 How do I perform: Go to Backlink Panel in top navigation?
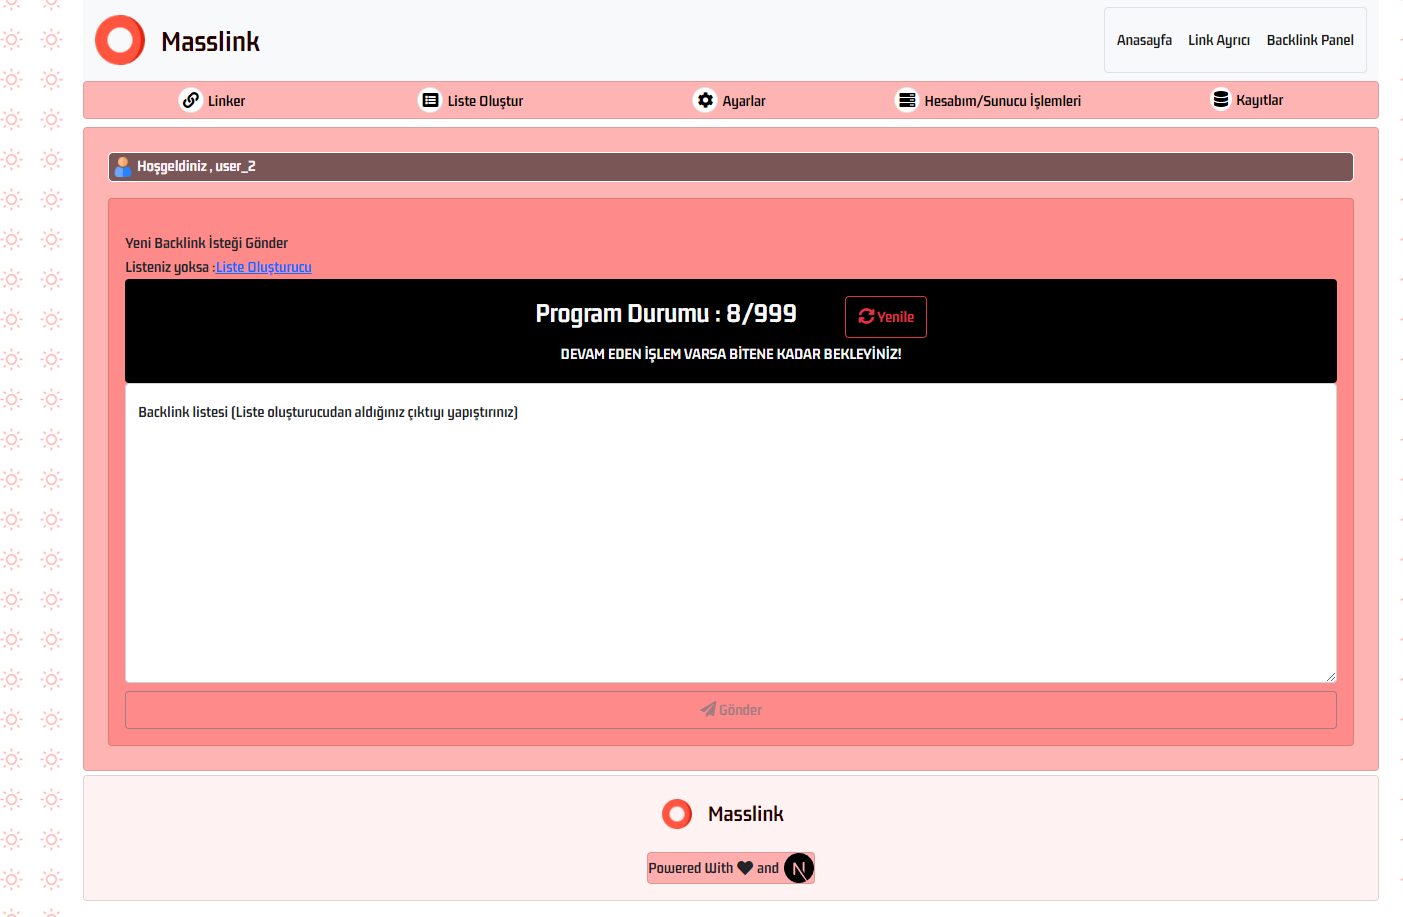pyautogui.click(x=1310, y=40)
